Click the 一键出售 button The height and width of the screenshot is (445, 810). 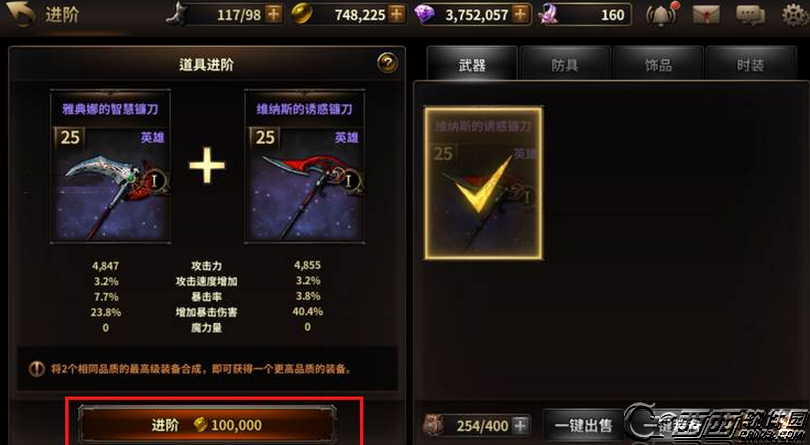pos(584,425)
